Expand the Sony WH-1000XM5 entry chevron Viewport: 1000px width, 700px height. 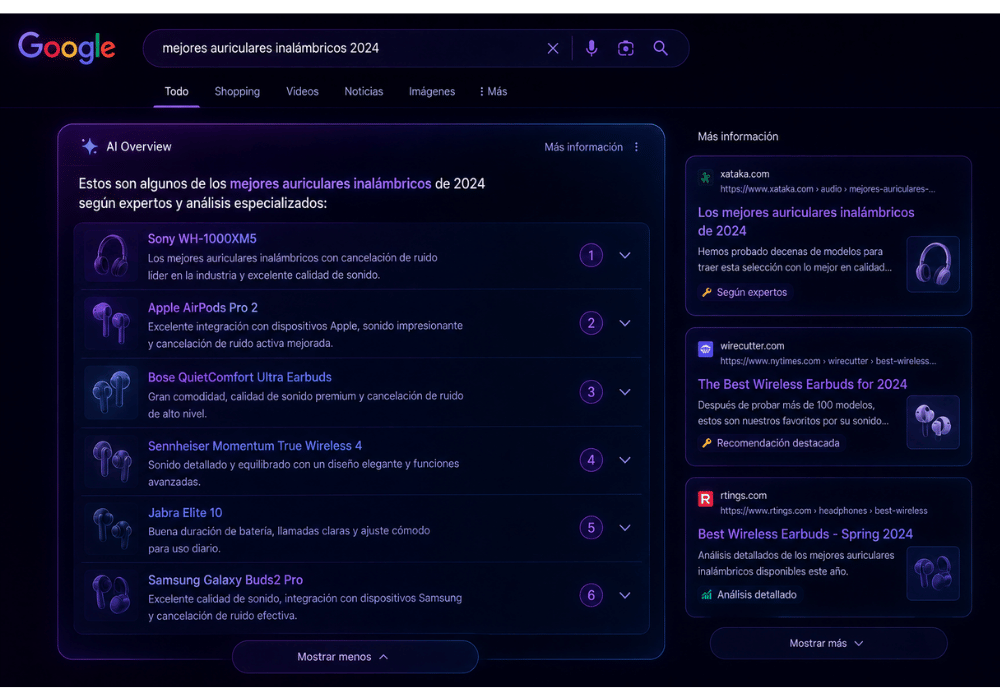coord(625,256)
